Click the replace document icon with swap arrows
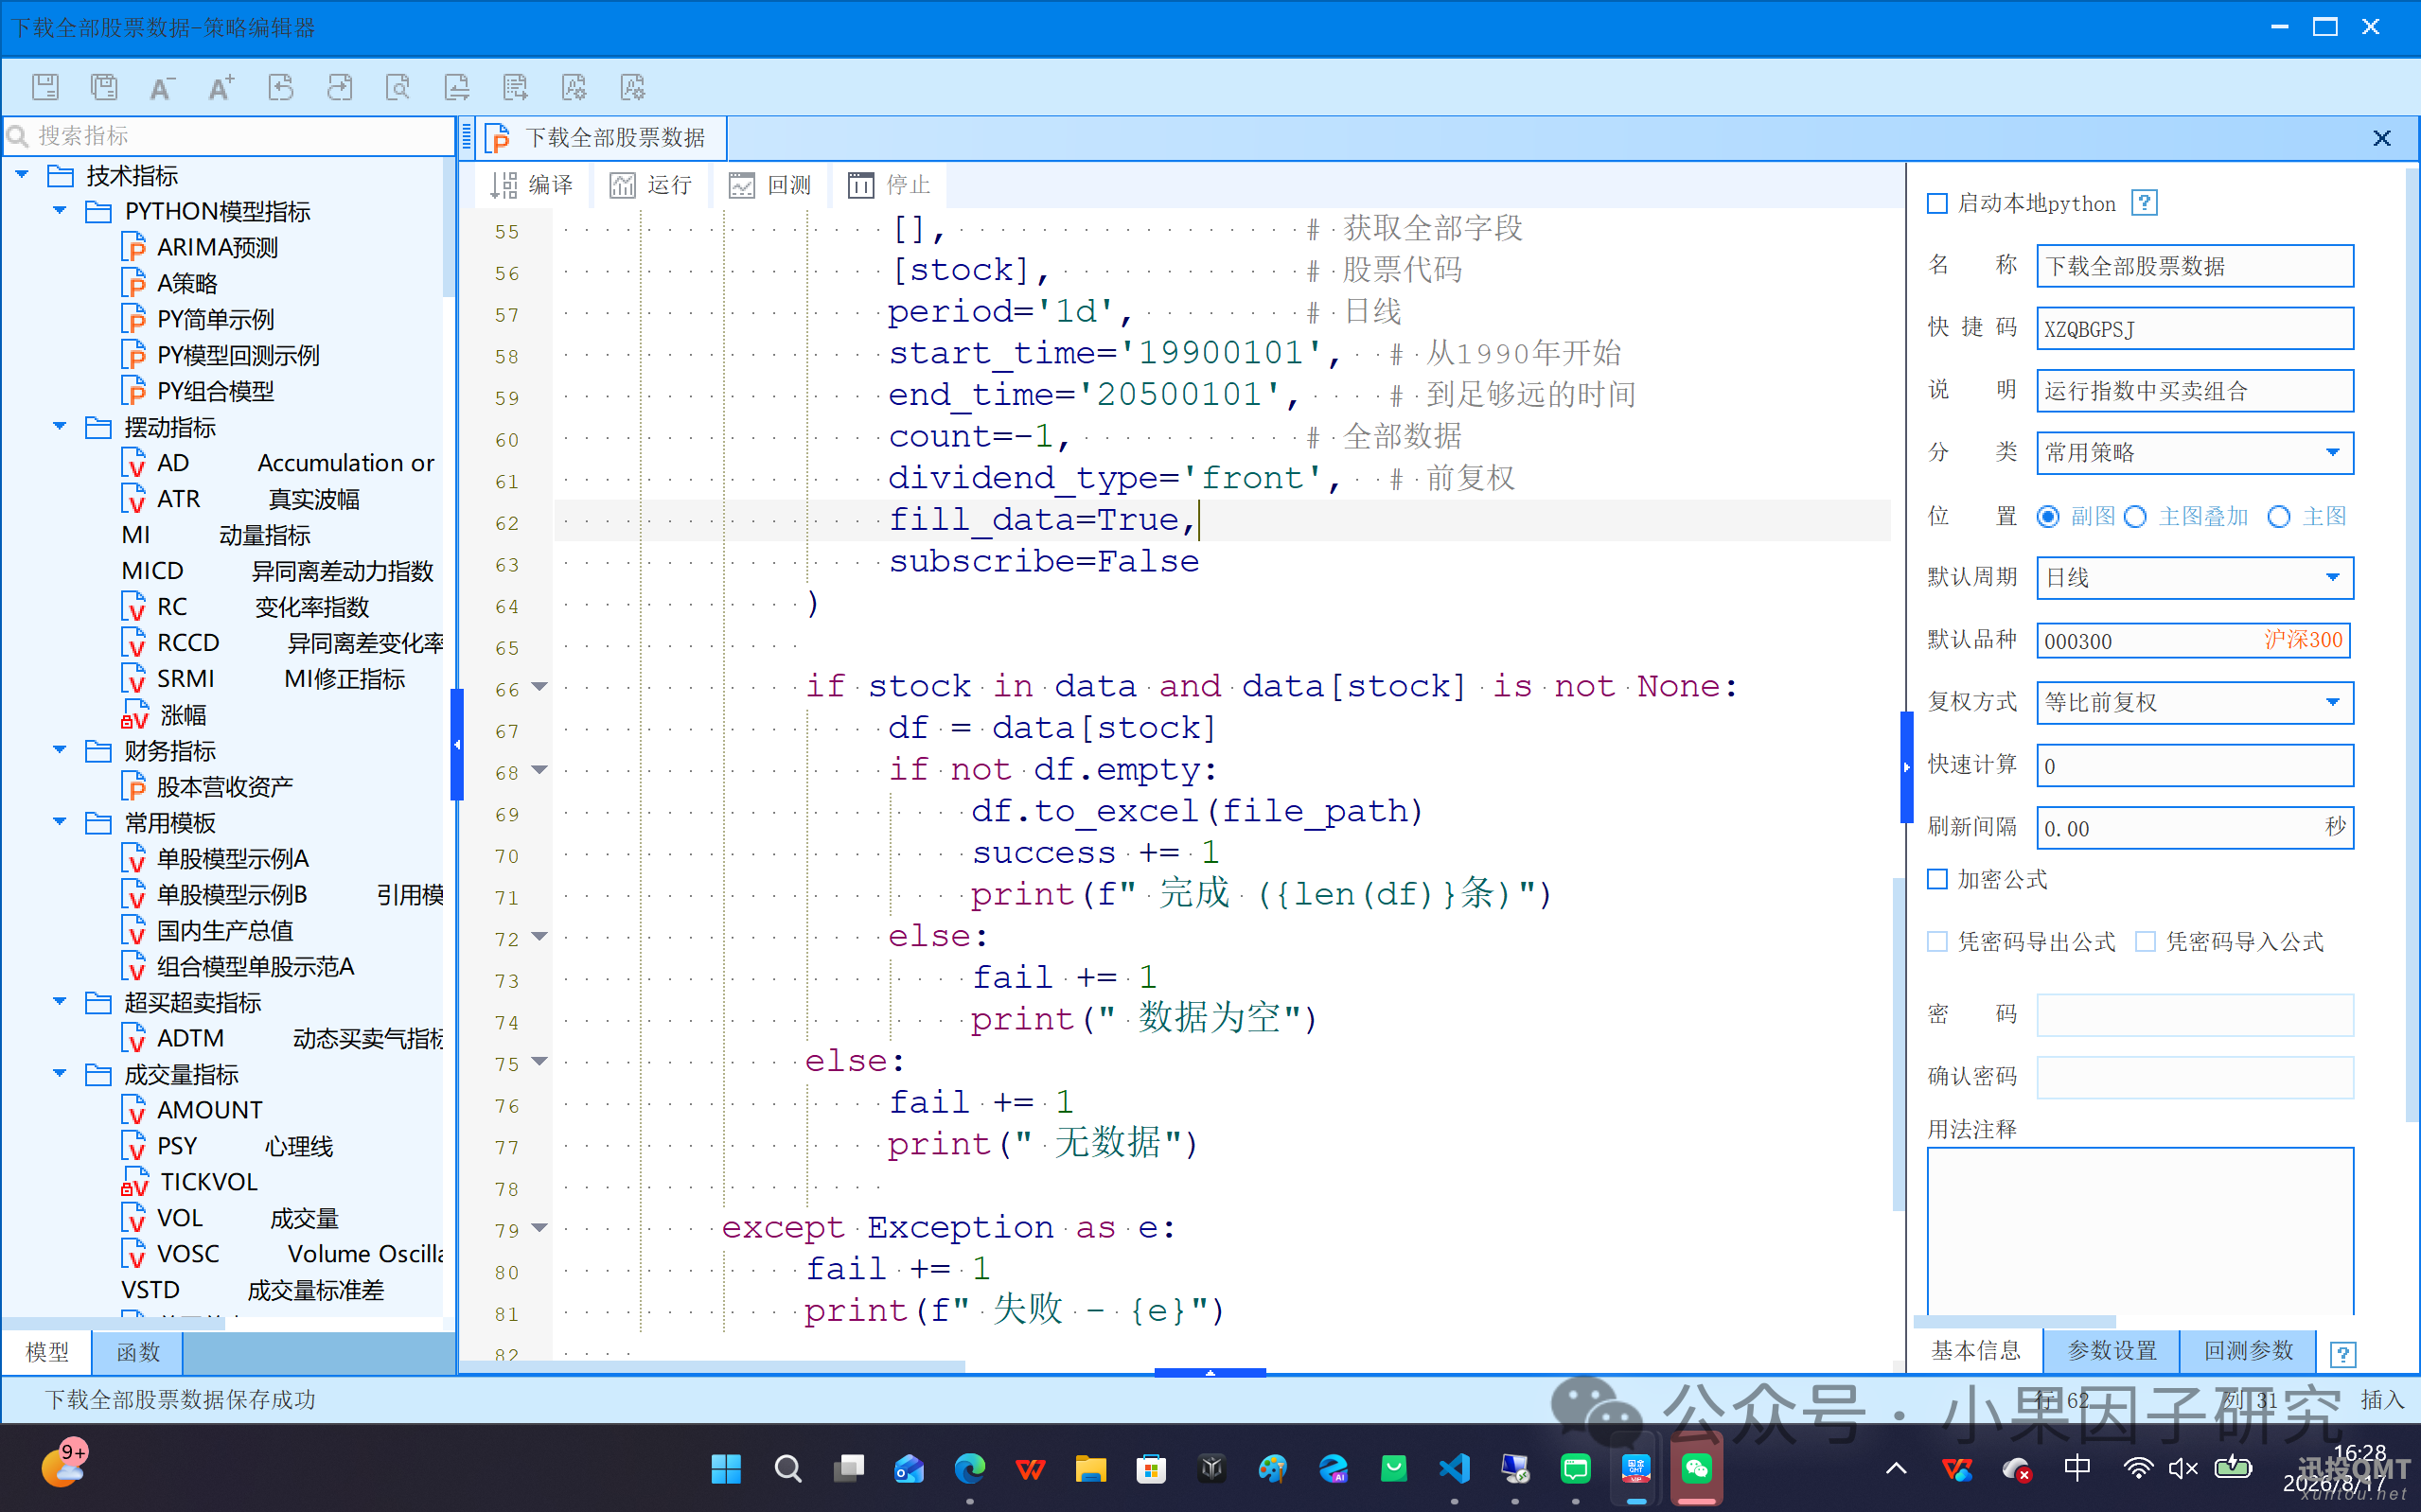 pyautogui.click(x=457, y=87)
